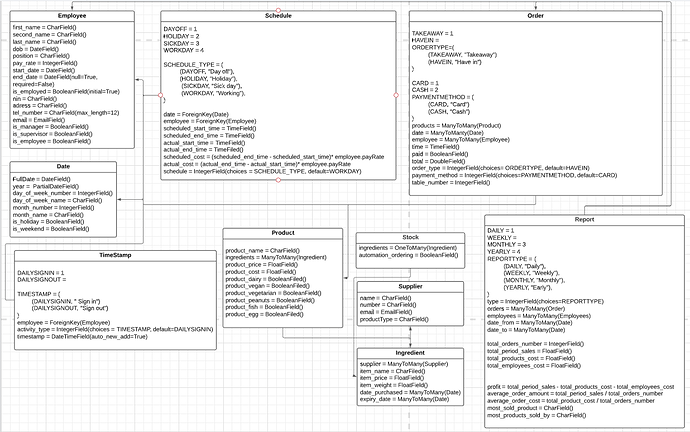Click 'actual_end_time = TimeFiled()' line
Image resolution: width=690 pixels, height=432 pixels.
203,150
